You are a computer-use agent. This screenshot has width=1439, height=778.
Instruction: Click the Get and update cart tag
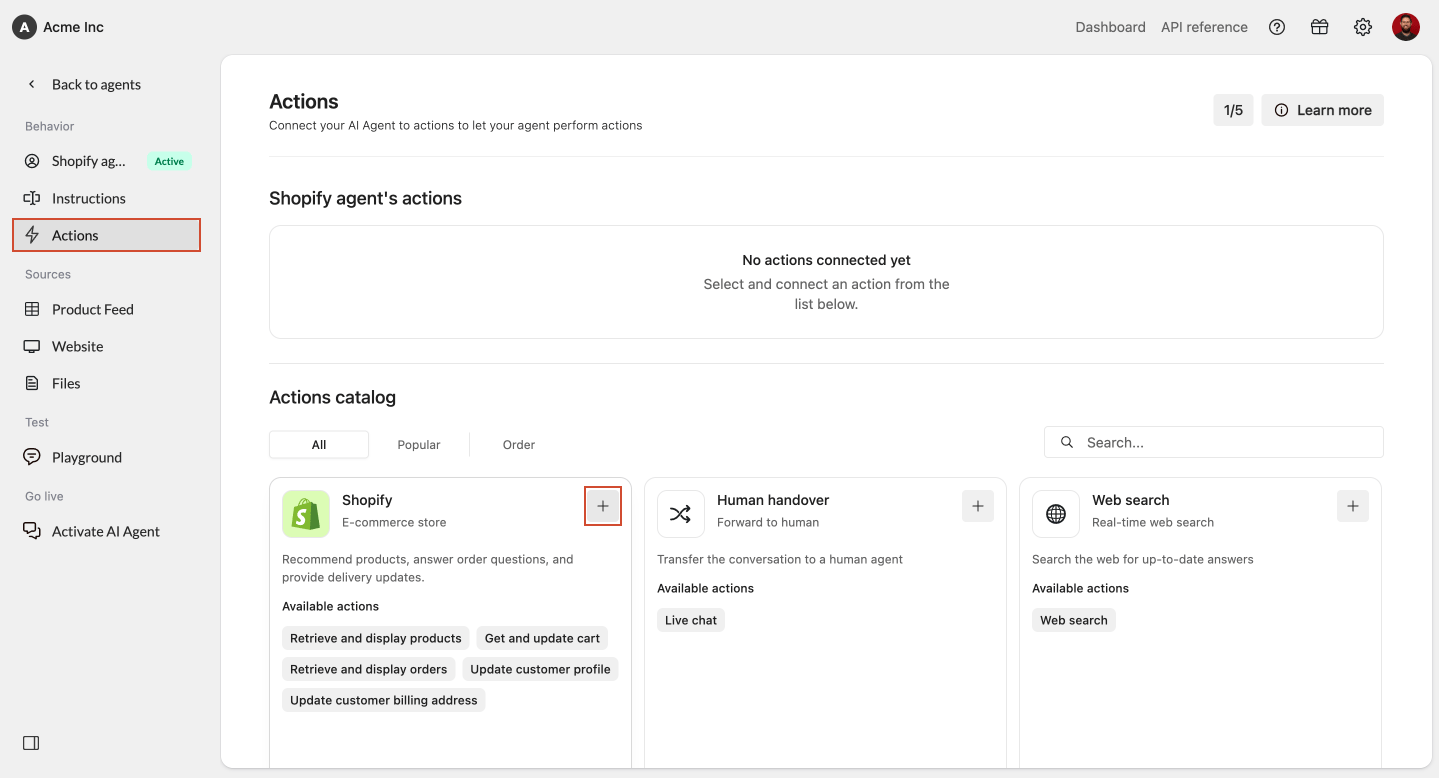[542, 638]
